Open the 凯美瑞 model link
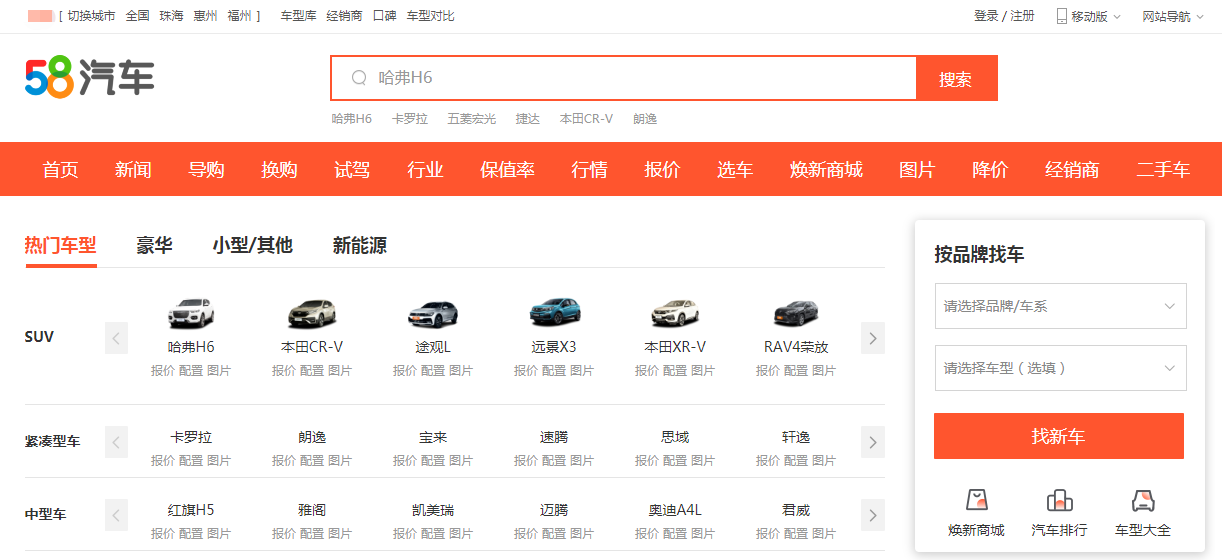The width and height of the screenshot is (1222, 560). pos(433,510)
